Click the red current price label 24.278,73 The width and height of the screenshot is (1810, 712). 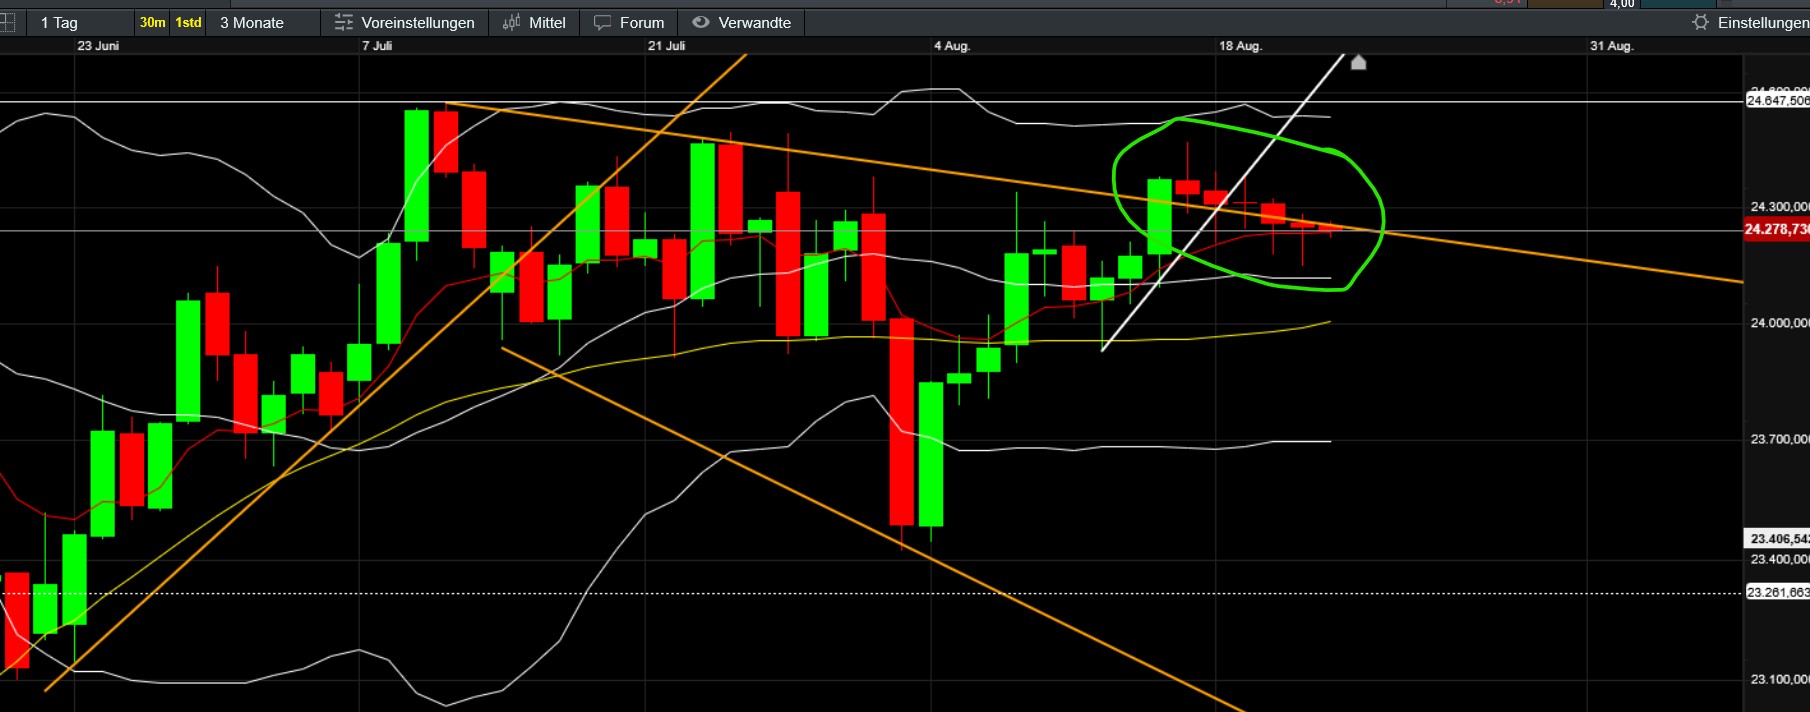[x=1776, y=230]
